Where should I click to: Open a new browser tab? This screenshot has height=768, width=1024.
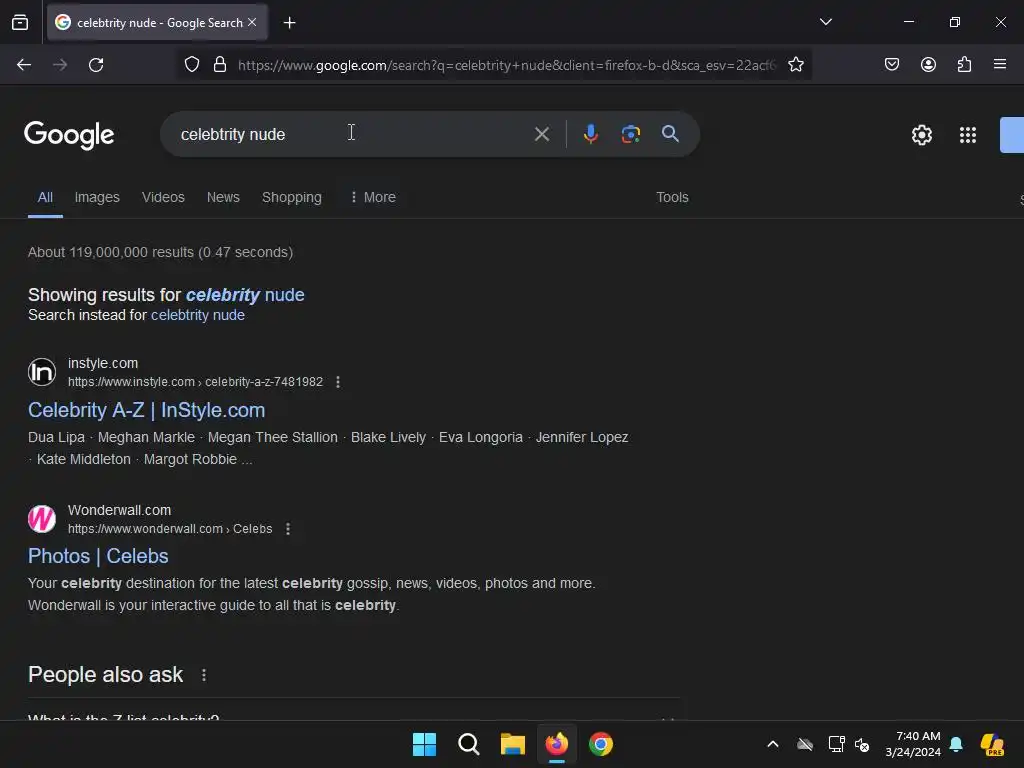point(289,23)
